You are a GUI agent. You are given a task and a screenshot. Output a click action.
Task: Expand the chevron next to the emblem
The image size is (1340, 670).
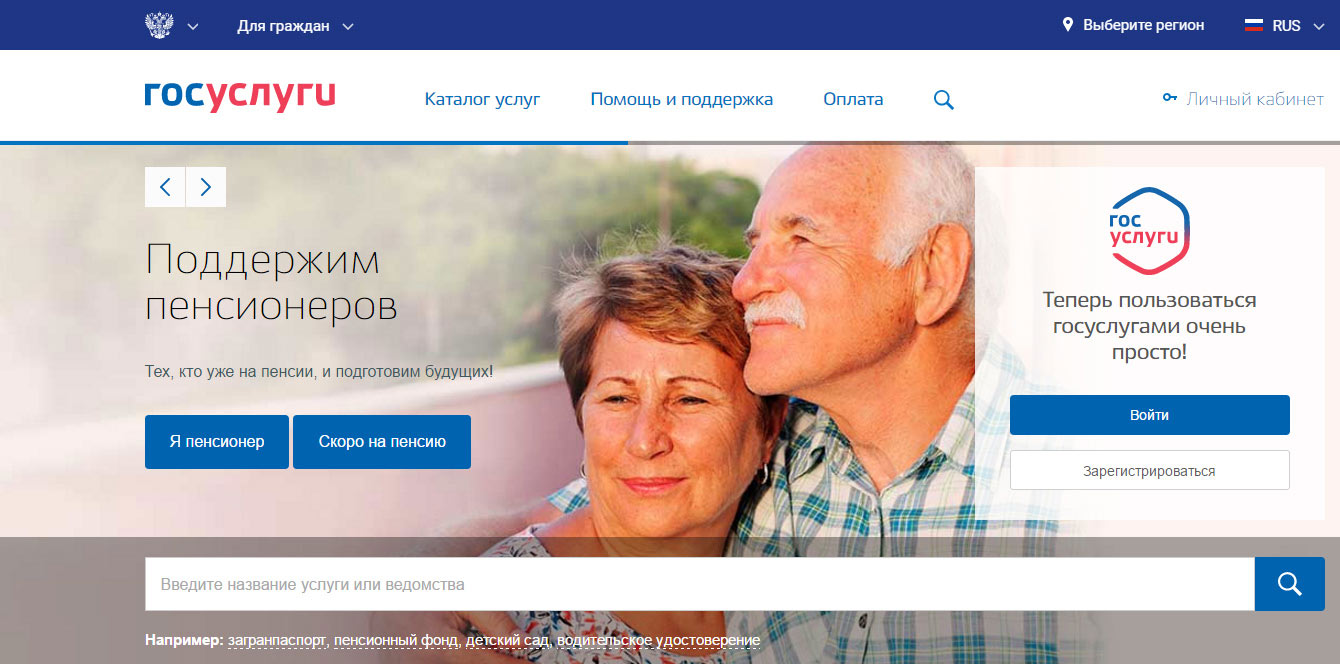click(x=193, y=26)
